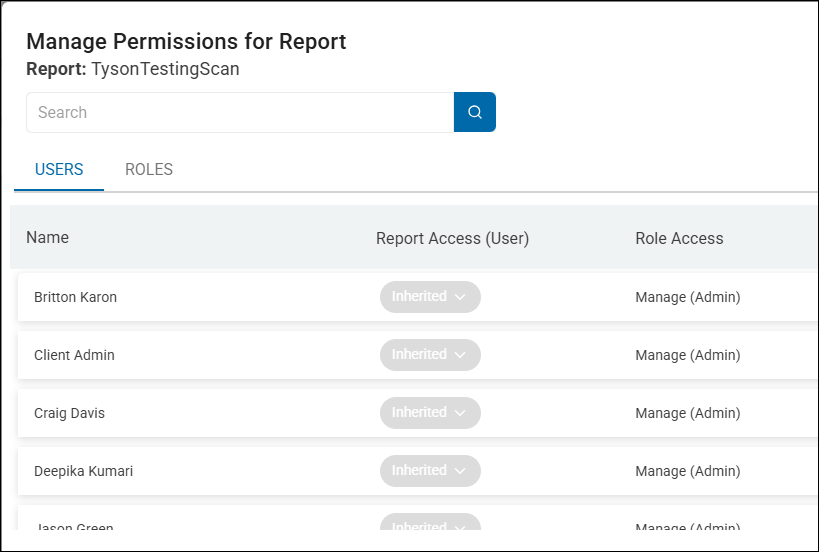The height and width of the screenshot is (552, 819).
Task: Open Inherited dropdown for Britton Karon
Action: click(x=430, y=297)
